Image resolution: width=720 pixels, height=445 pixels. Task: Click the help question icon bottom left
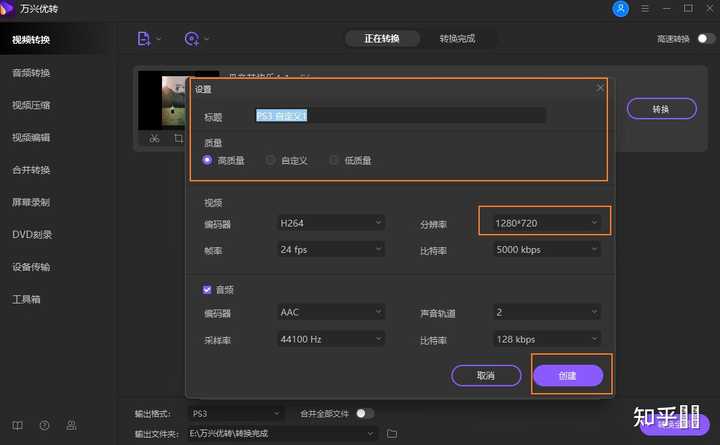45,426
